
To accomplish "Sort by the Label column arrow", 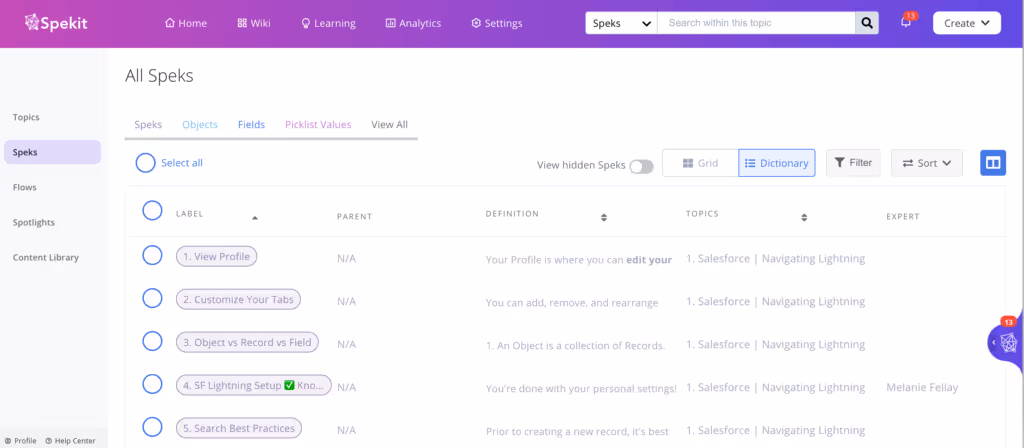I will pyautogui.click(x=255, y=217).
